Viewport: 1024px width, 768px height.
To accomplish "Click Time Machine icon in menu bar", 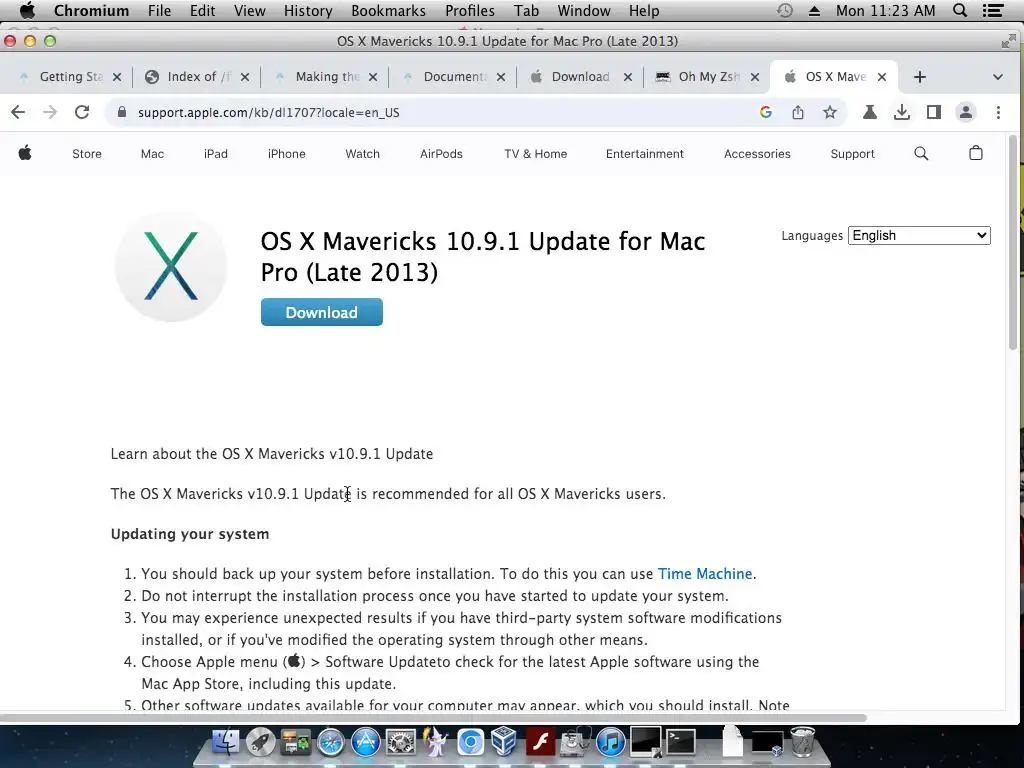I will (x=785, y=10).
